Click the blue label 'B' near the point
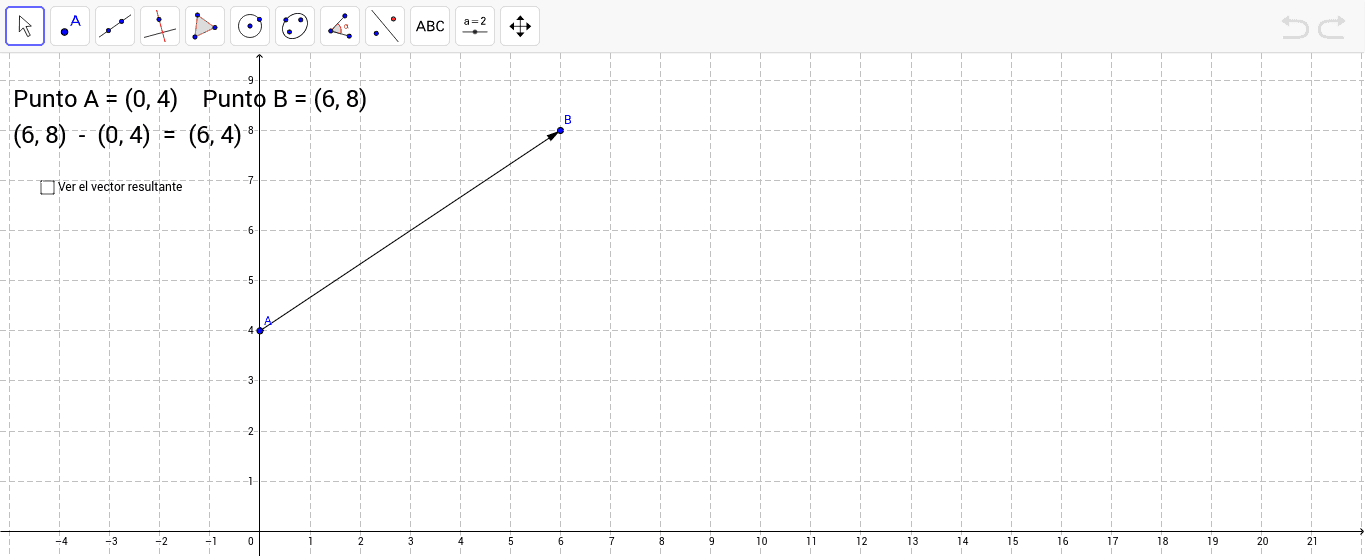The height and width of the screenshot is (558, 1366). pos(568,119)
